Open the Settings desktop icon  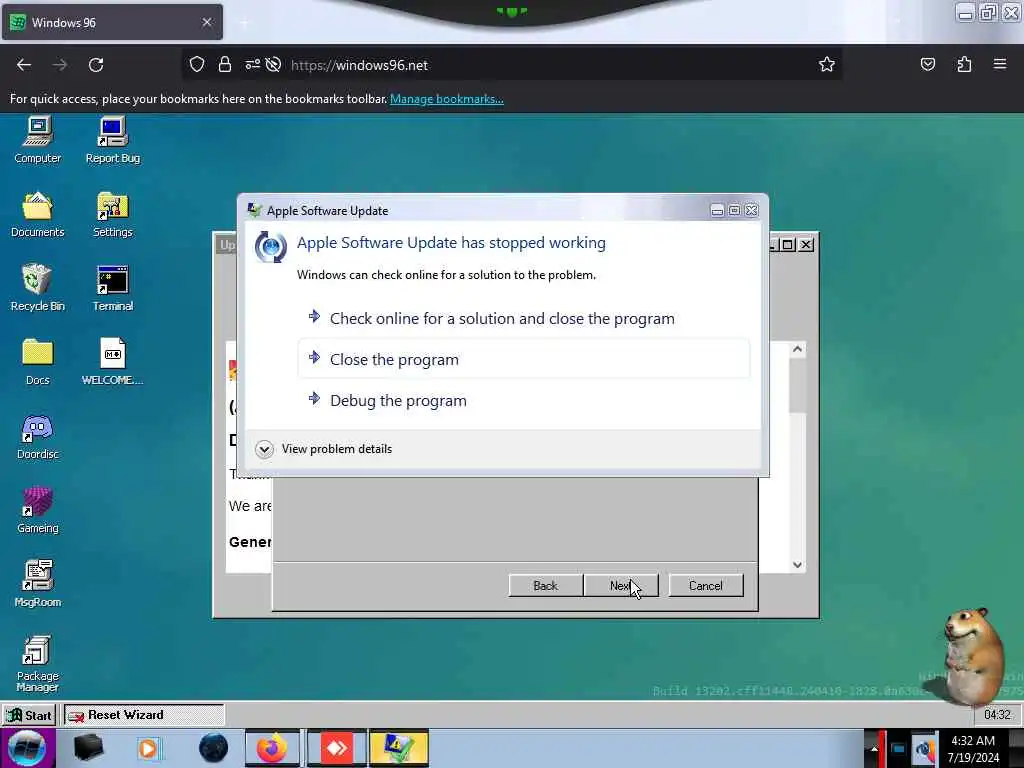pyautogui.click(x=112, y=214)
